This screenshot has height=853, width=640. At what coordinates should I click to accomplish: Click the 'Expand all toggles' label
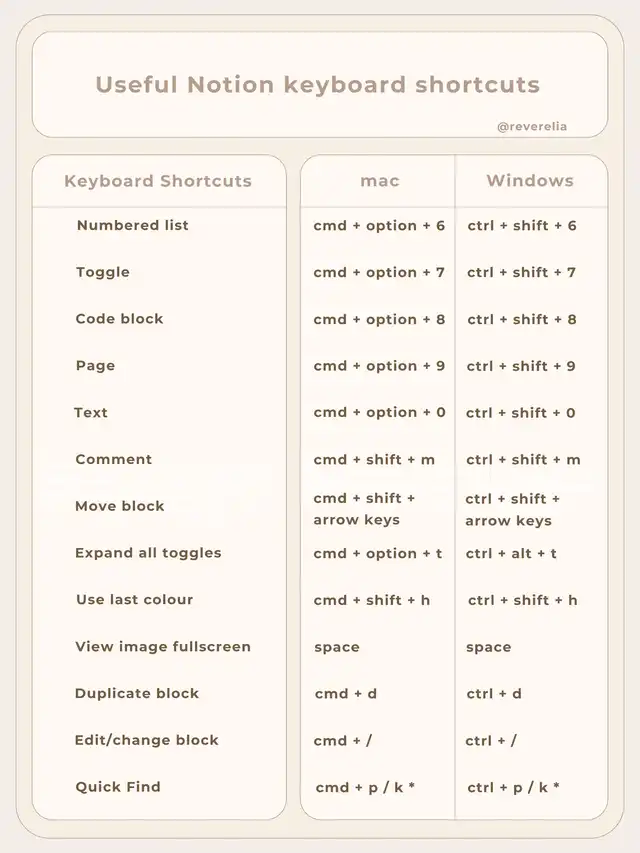(x=148, y=553)
